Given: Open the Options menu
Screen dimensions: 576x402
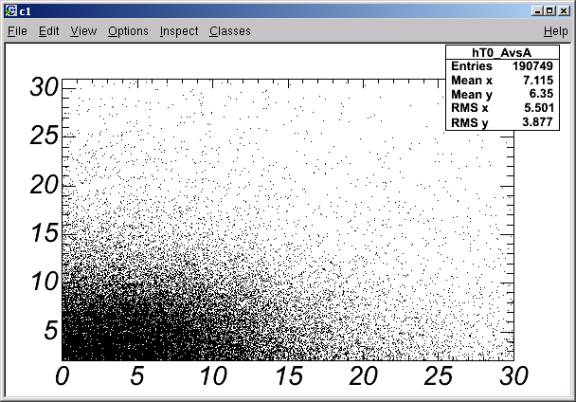Looking at the screenshot, I should pos(128,31).
